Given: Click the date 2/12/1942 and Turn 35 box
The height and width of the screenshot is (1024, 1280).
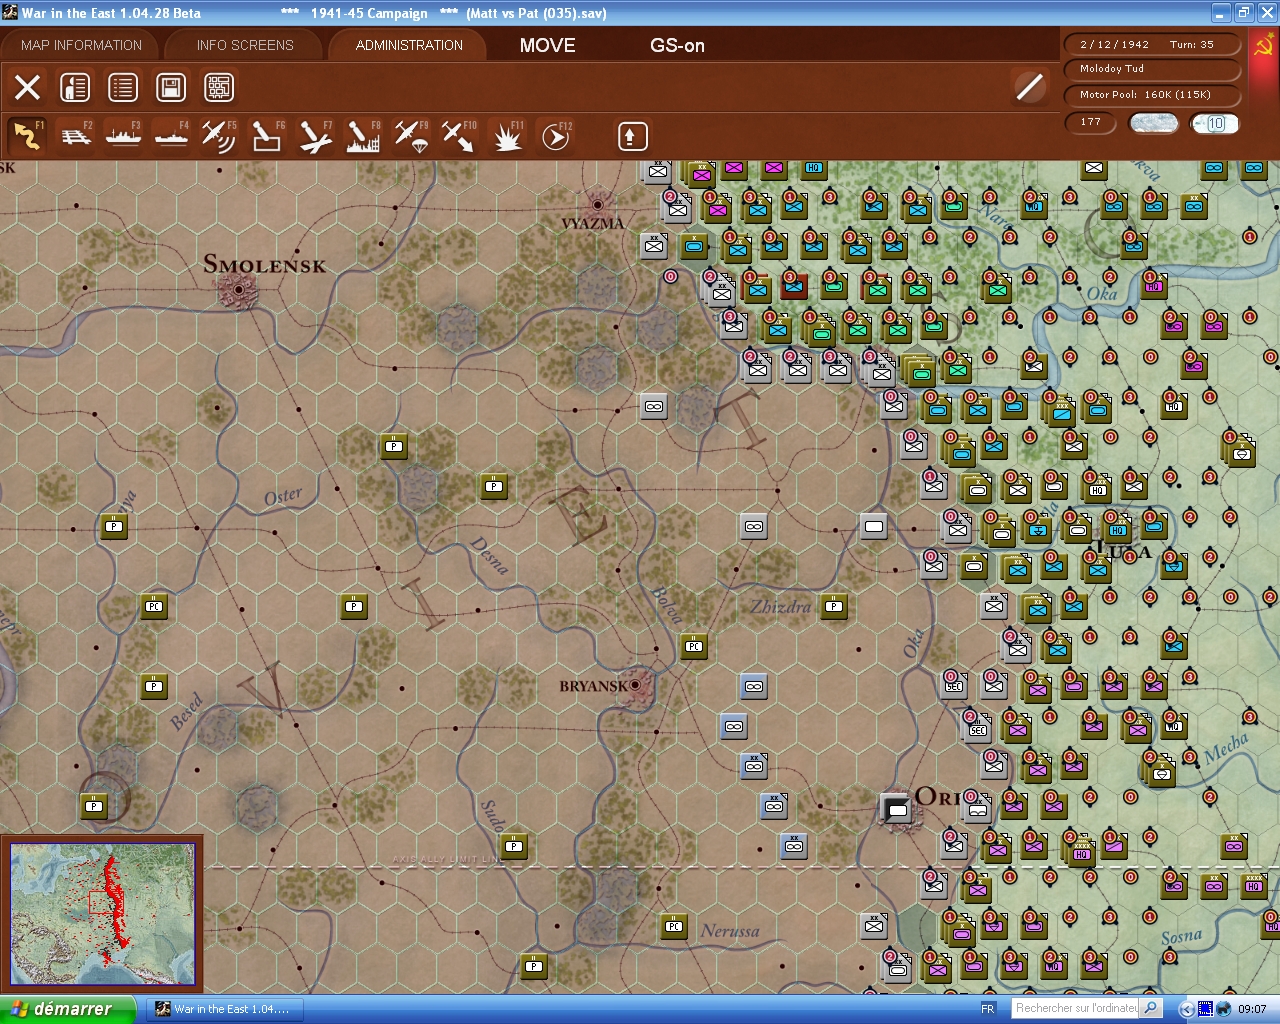Looking at the screenshot, I should point(1153,44).
